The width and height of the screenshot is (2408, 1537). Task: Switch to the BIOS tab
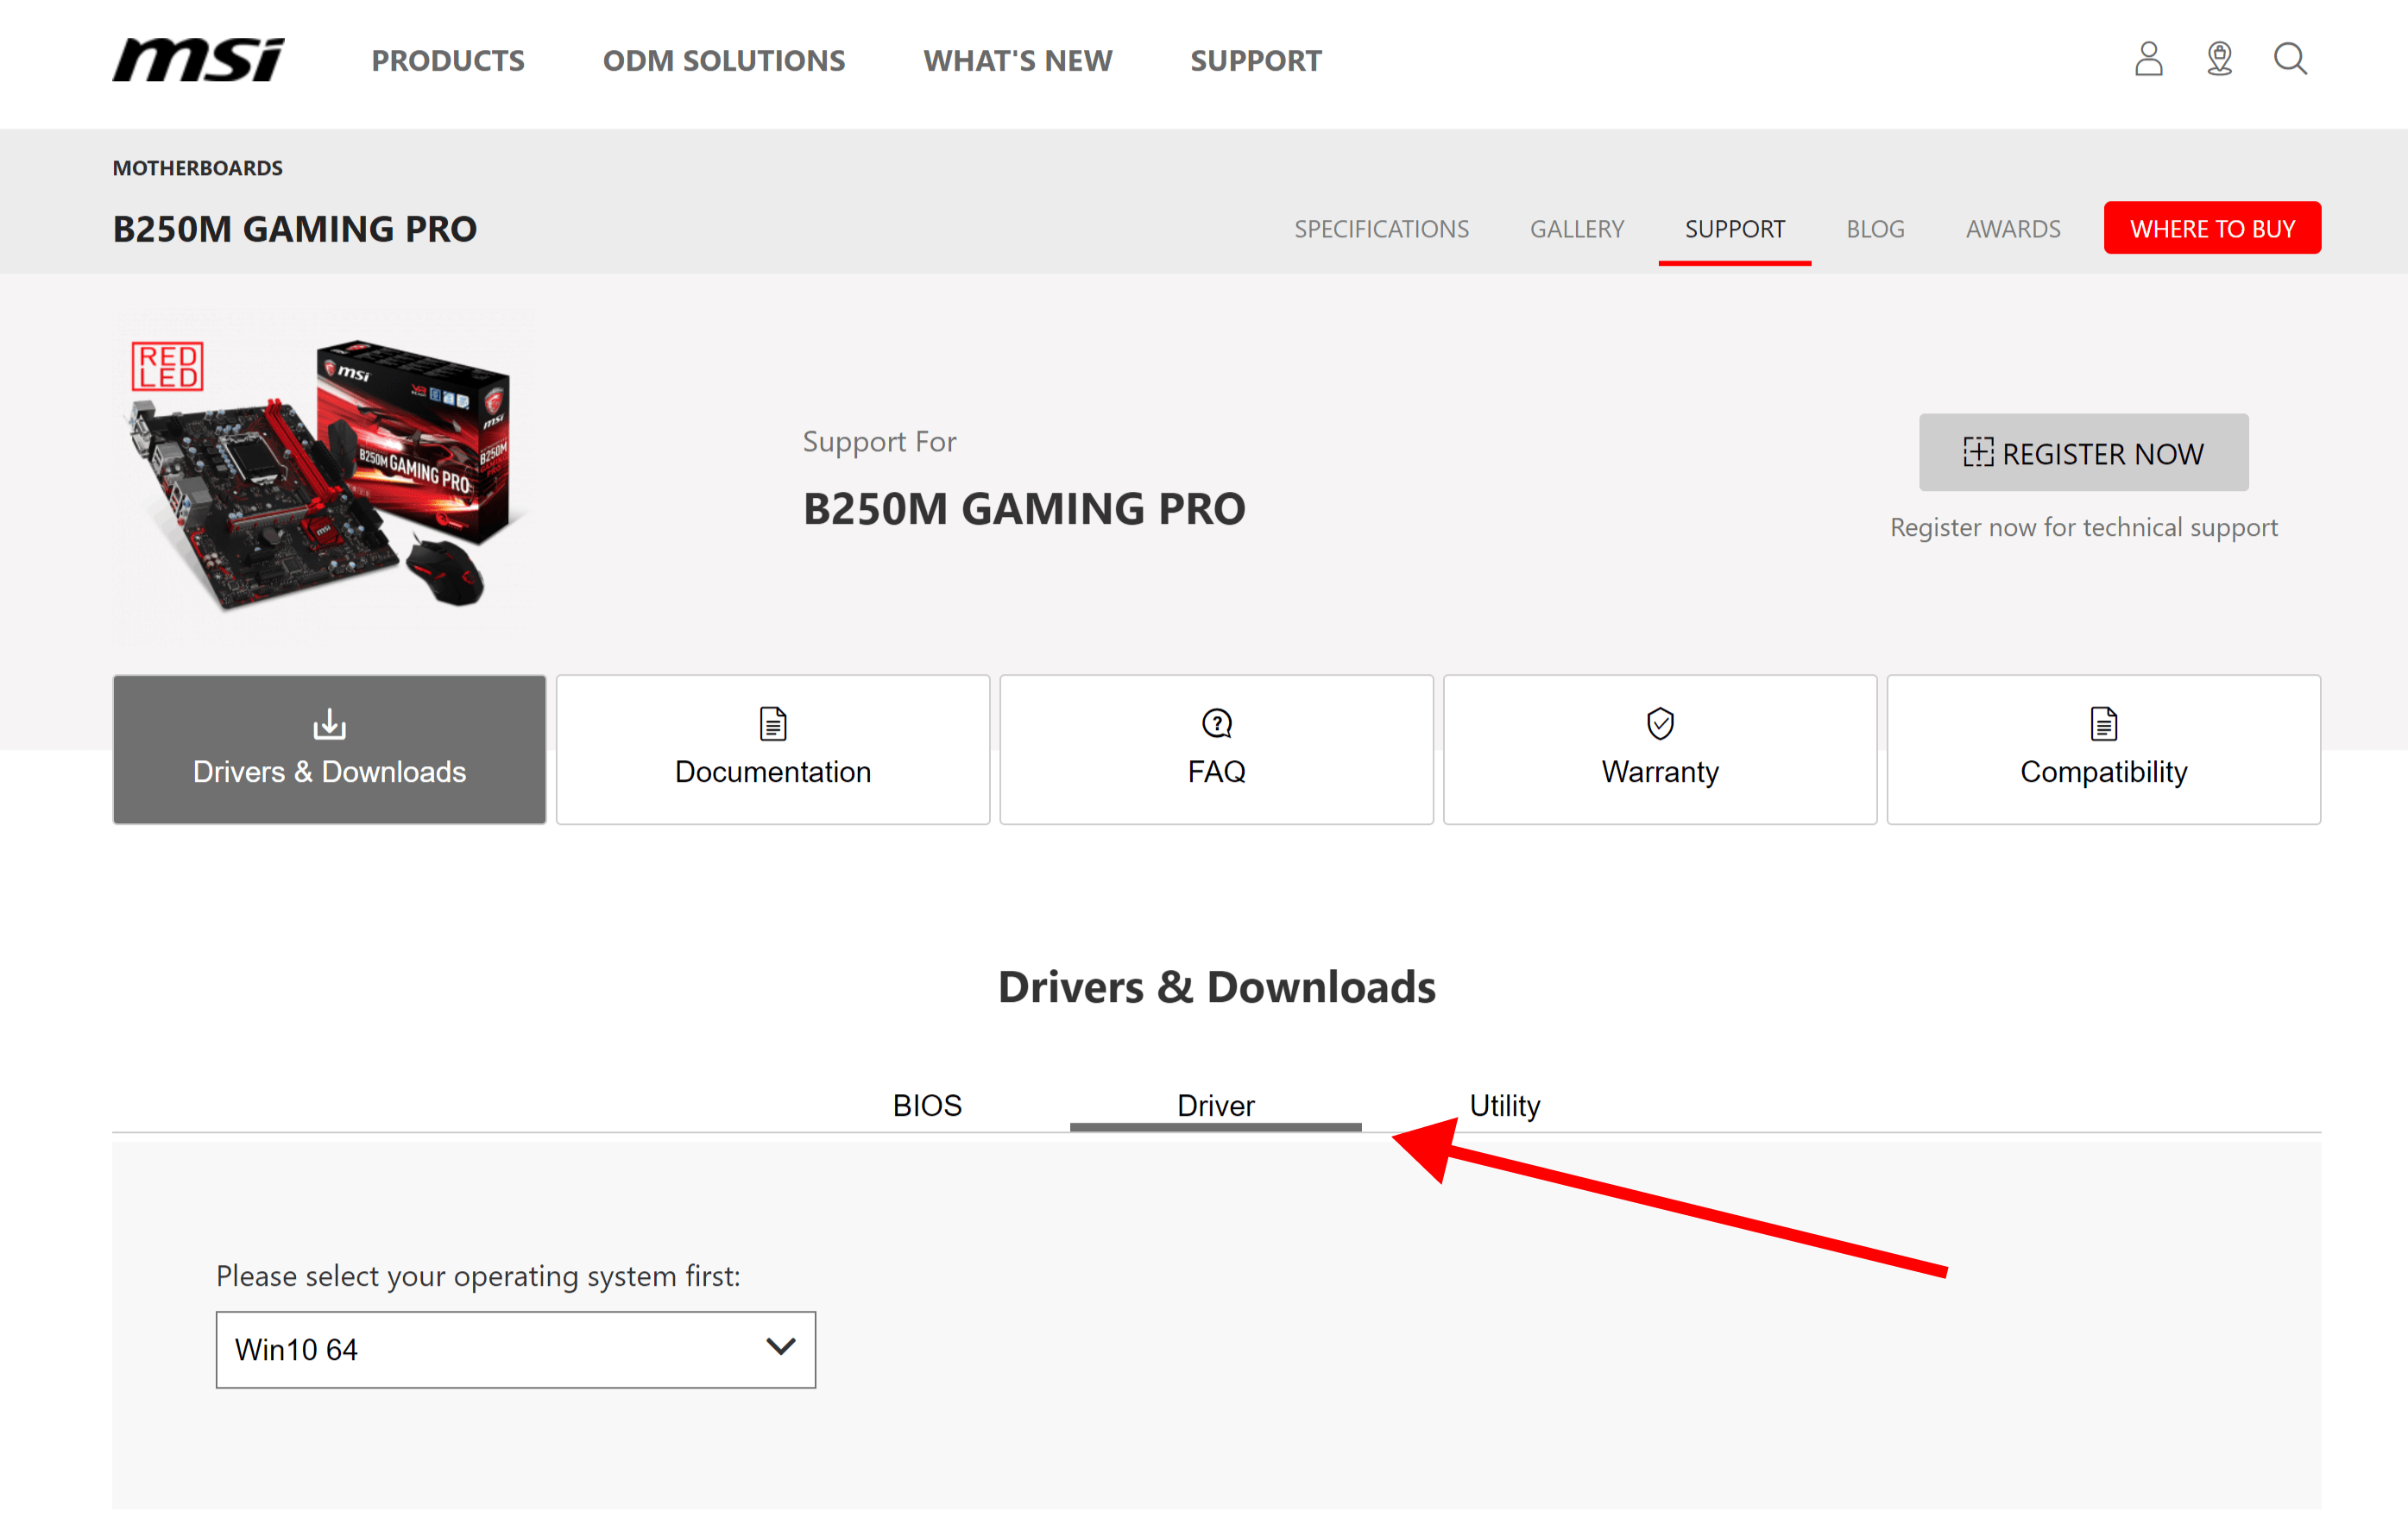pos(926,1105)
